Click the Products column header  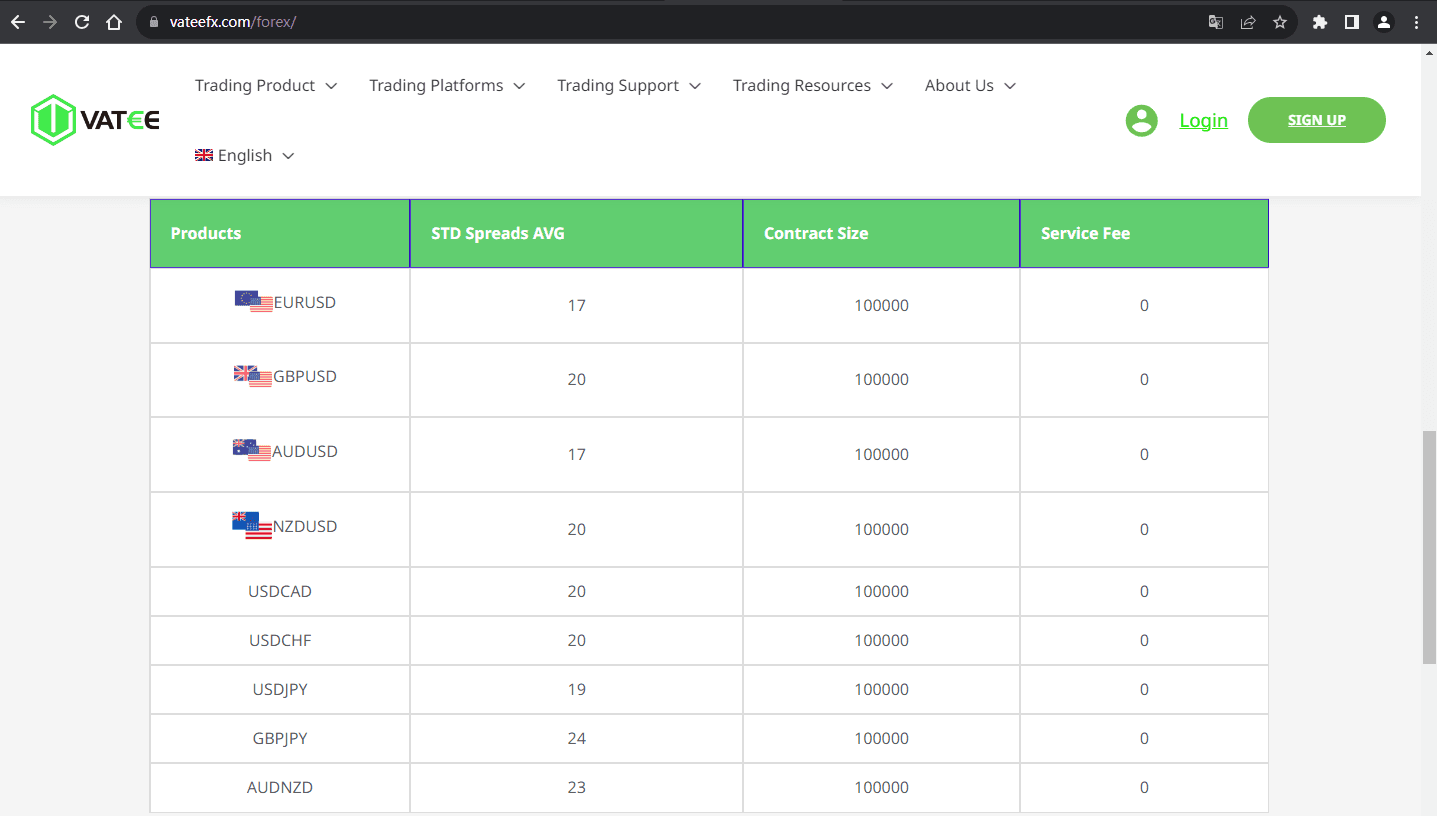pyautogui.click(x=280, y=233)
